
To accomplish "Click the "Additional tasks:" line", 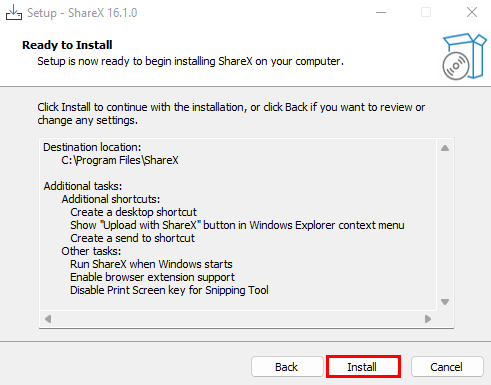I will coord(83,186).
